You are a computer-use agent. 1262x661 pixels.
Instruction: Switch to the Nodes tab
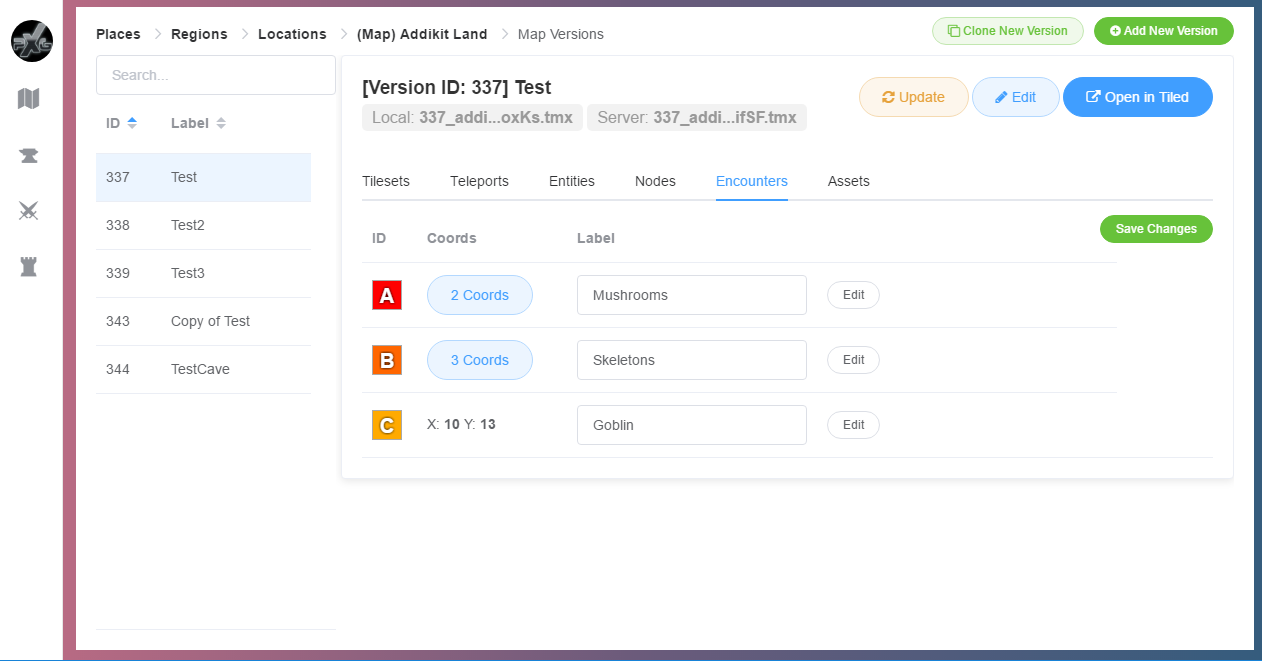pos(655,181)
